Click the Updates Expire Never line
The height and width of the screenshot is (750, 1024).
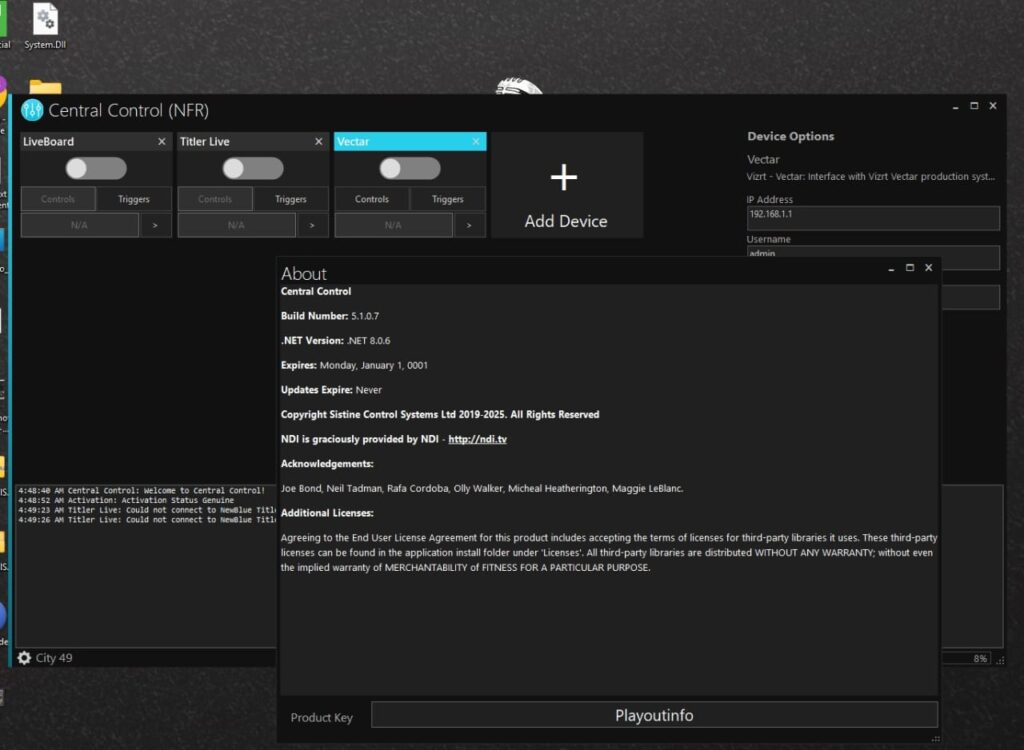pyautogui.click(x=331, y=390)
